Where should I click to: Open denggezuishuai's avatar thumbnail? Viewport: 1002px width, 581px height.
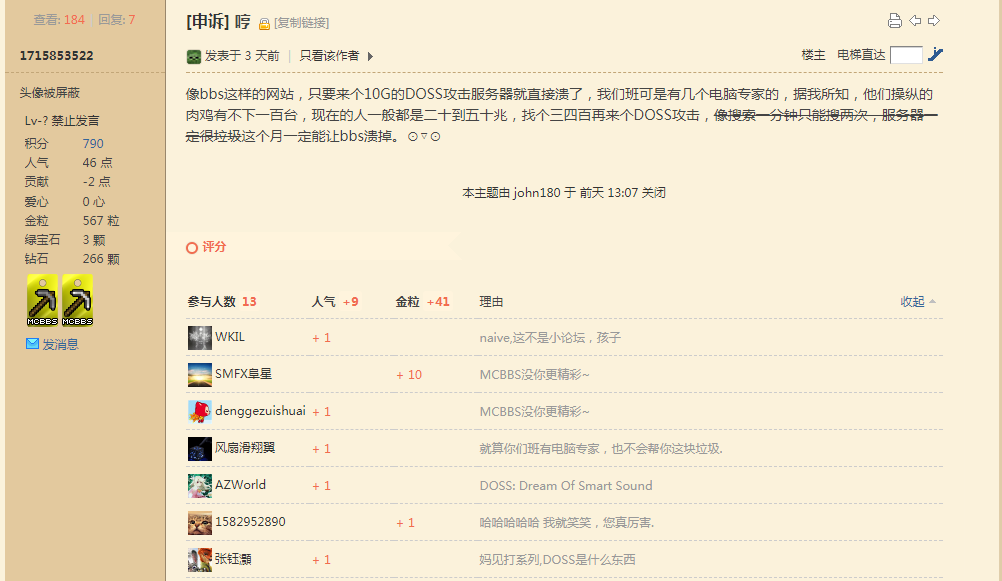(199, 411)
